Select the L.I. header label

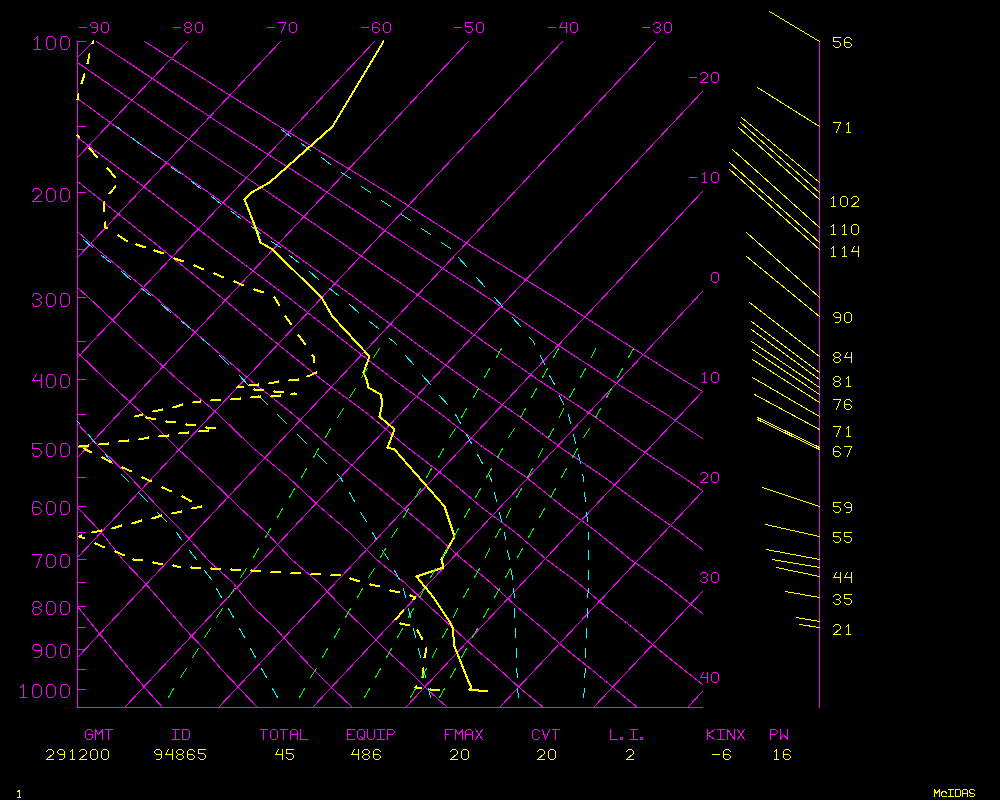(x=627, y=735)
